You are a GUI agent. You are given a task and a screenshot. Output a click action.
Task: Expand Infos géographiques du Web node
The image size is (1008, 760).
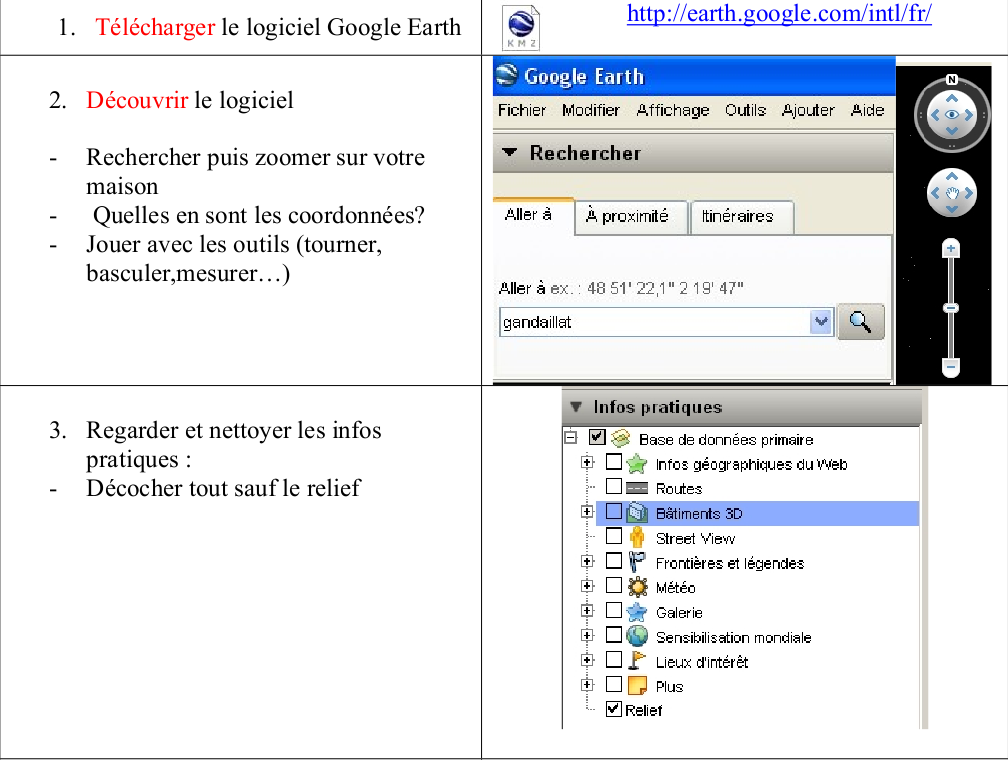587,462
